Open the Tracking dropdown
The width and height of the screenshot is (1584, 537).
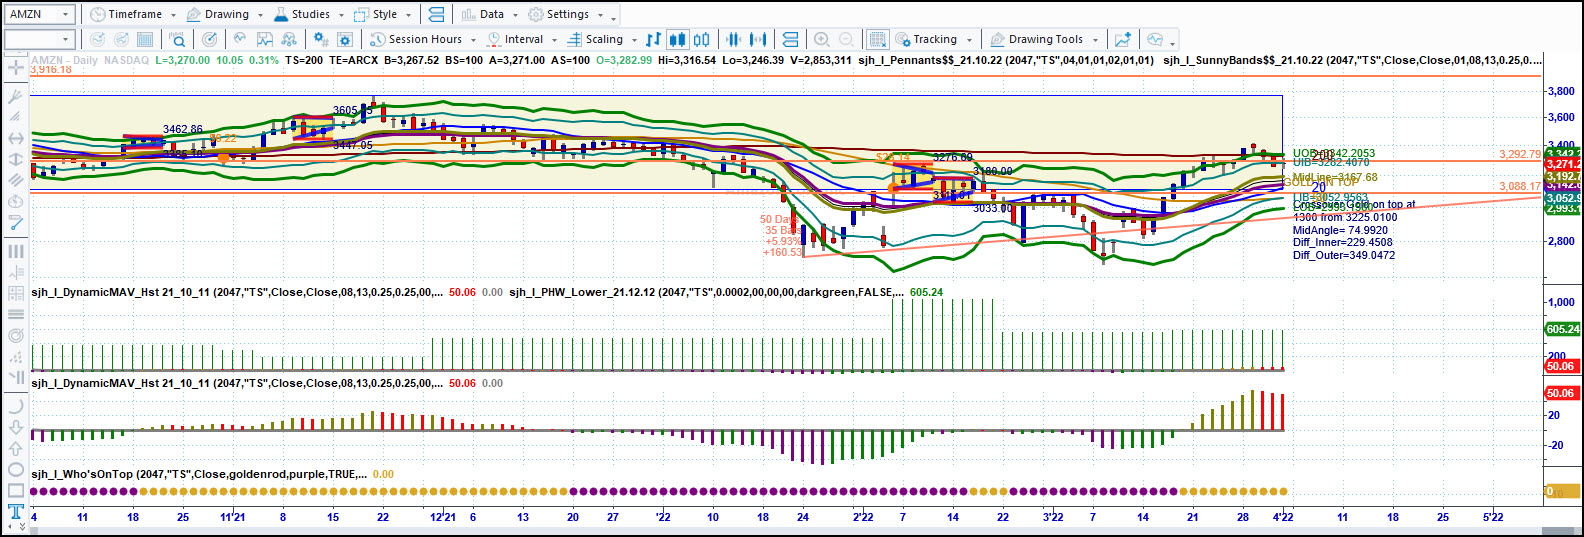pyautogui.click(x=933, y=39)
